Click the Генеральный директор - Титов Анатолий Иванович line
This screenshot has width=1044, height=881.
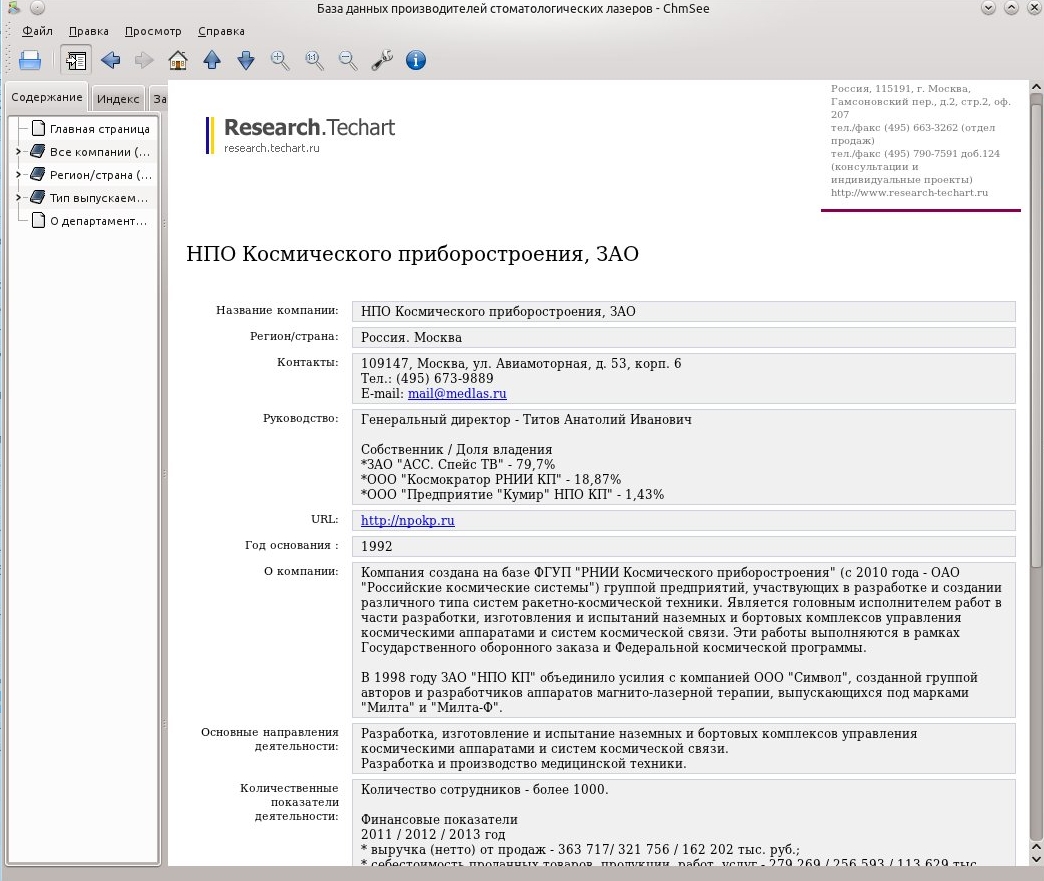[526, 420]
